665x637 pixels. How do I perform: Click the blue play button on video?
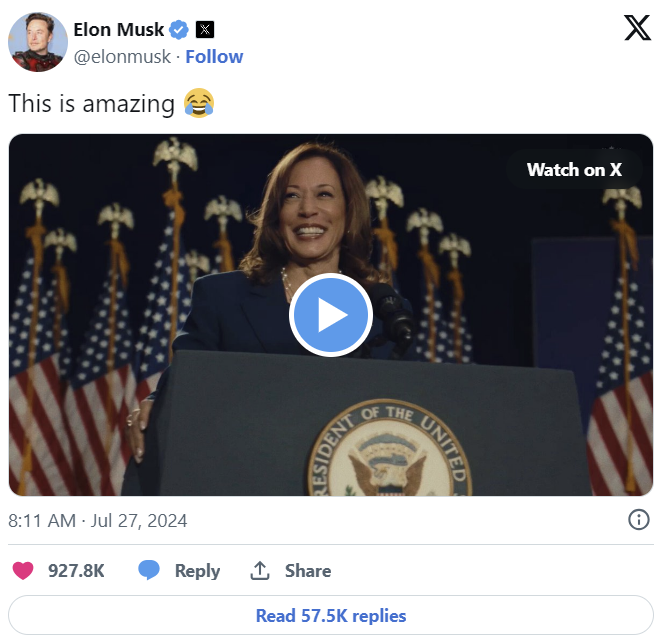tap(331, 316)
